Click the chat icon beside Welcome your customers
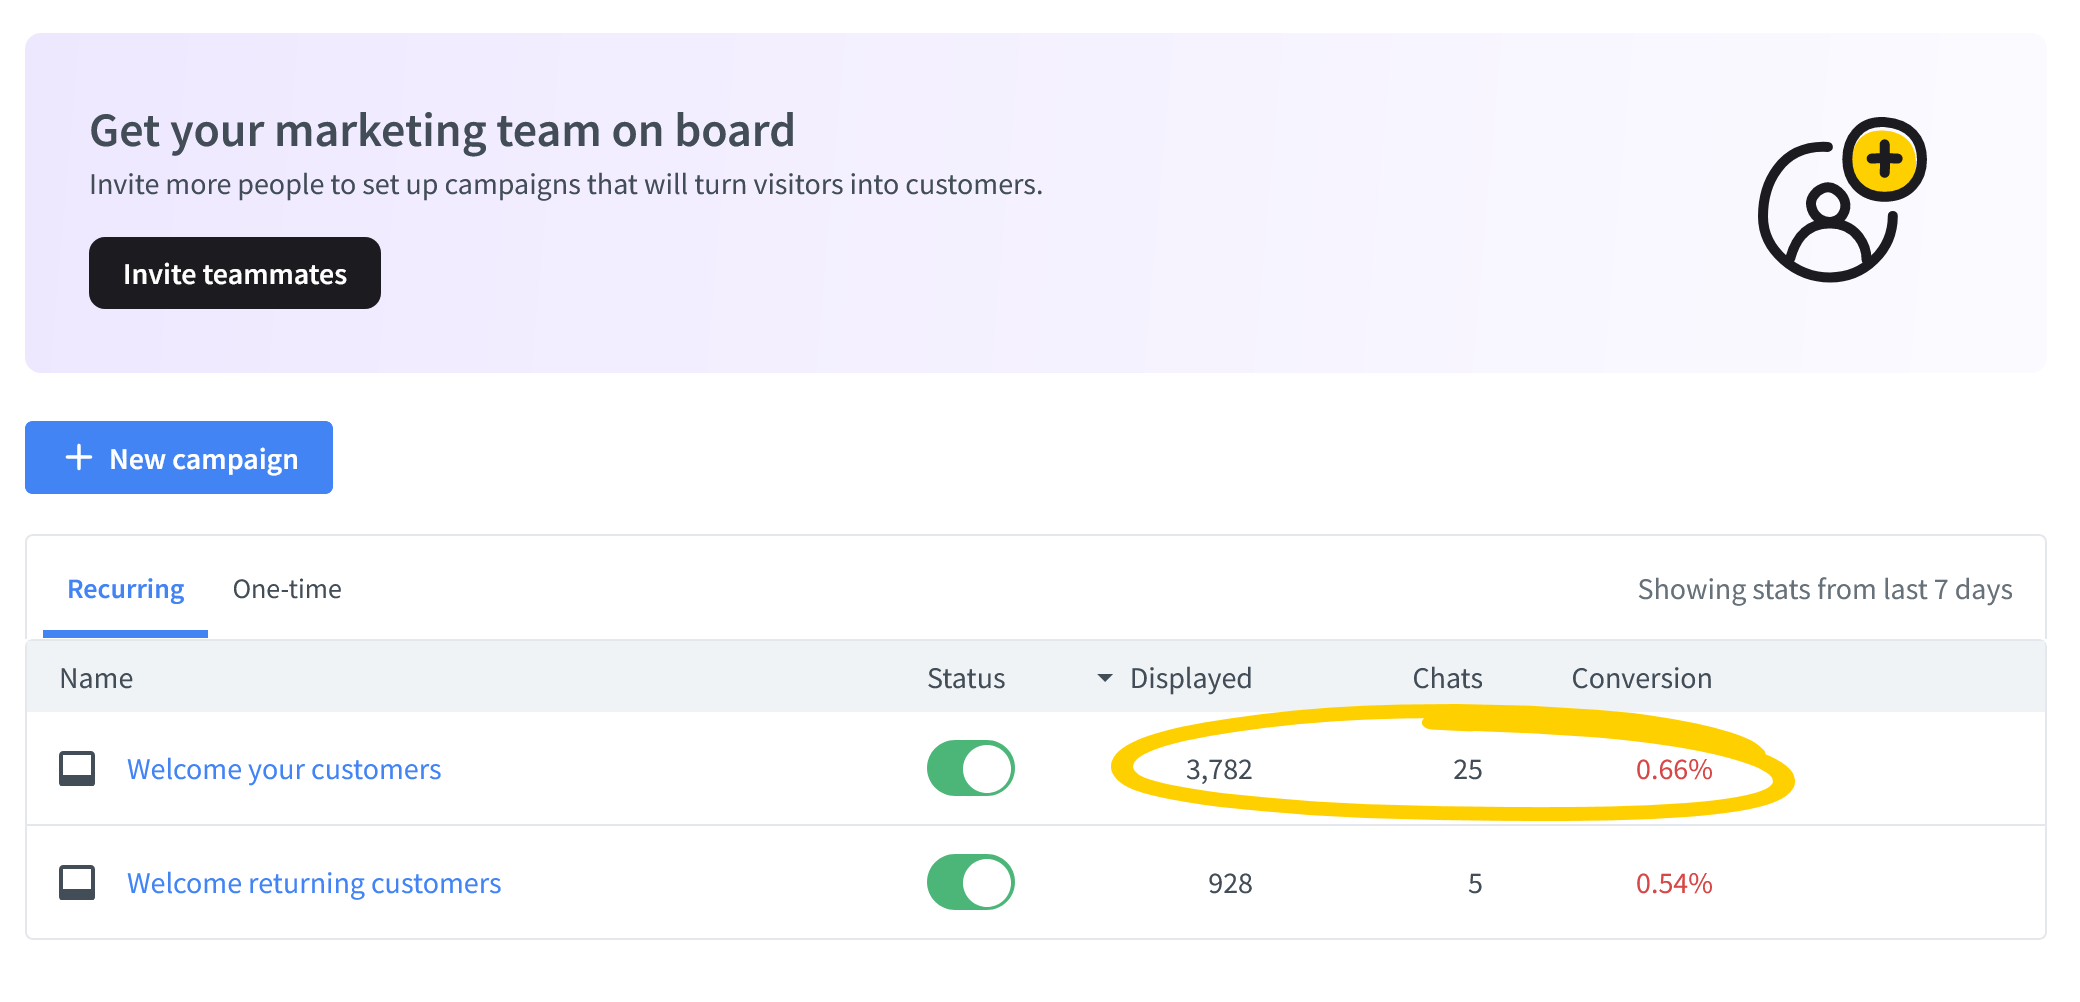 [77, 769]
